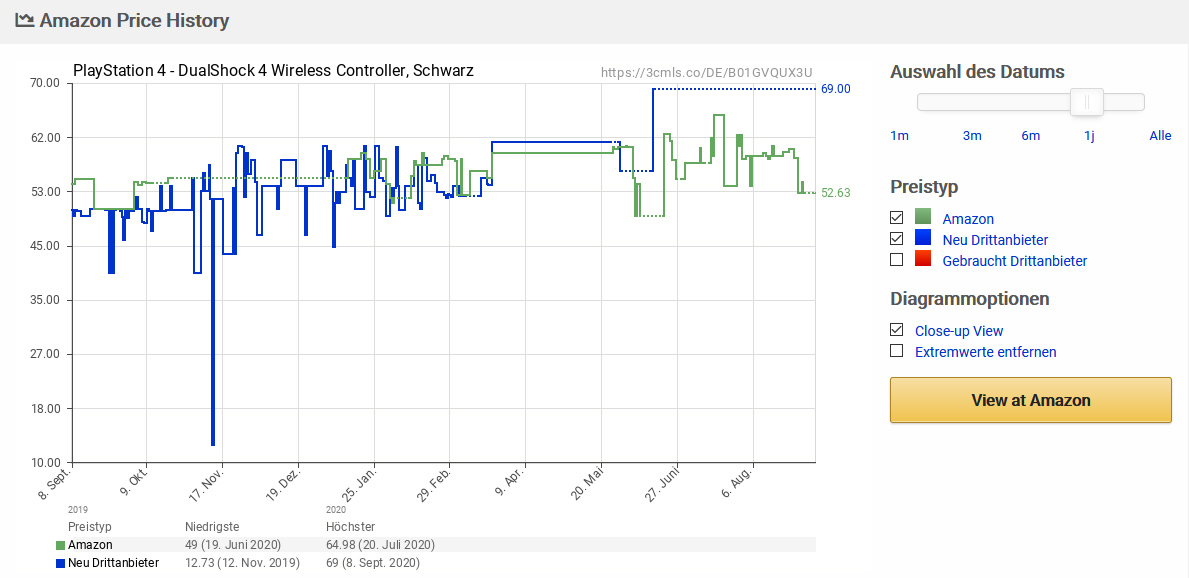Select the 1j date range
Image resolution: width=1189 pixels, height=578 pixels.
[1089, 136]
